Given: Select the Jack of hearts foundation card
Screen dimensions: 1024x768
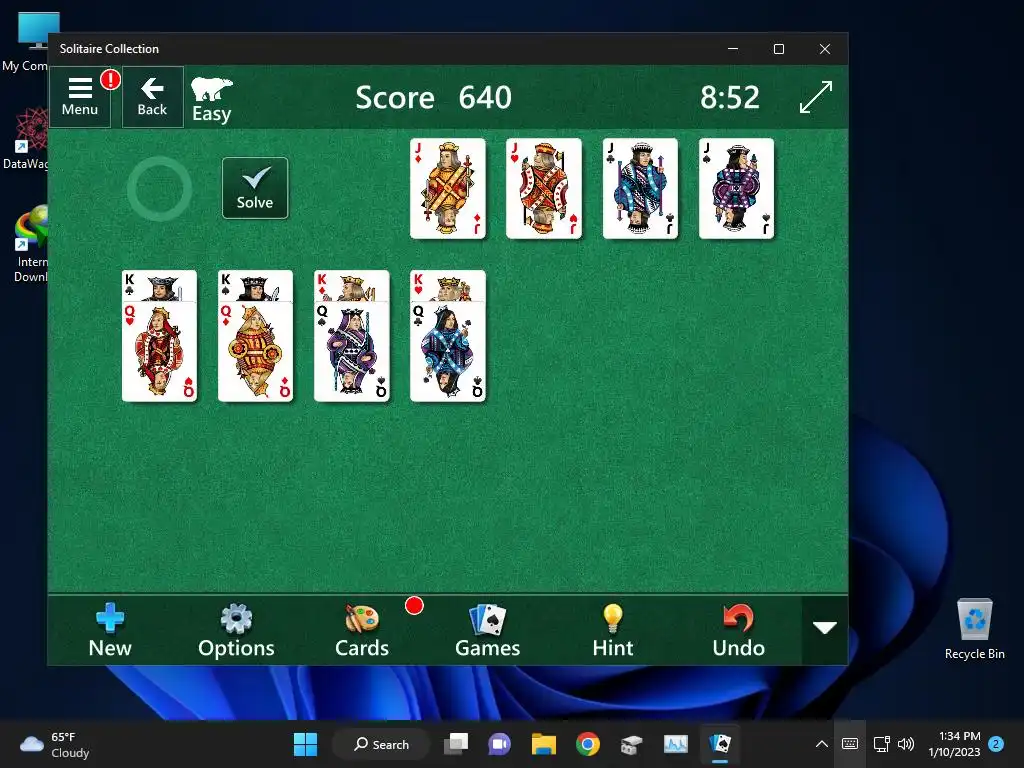Looking at the screenshot, I should [544, 189].
